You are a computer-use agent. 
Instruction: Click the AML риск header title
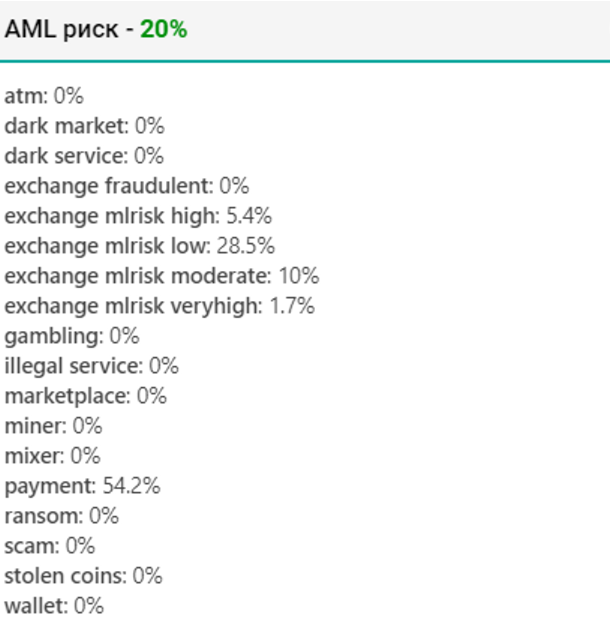[68, 30]
